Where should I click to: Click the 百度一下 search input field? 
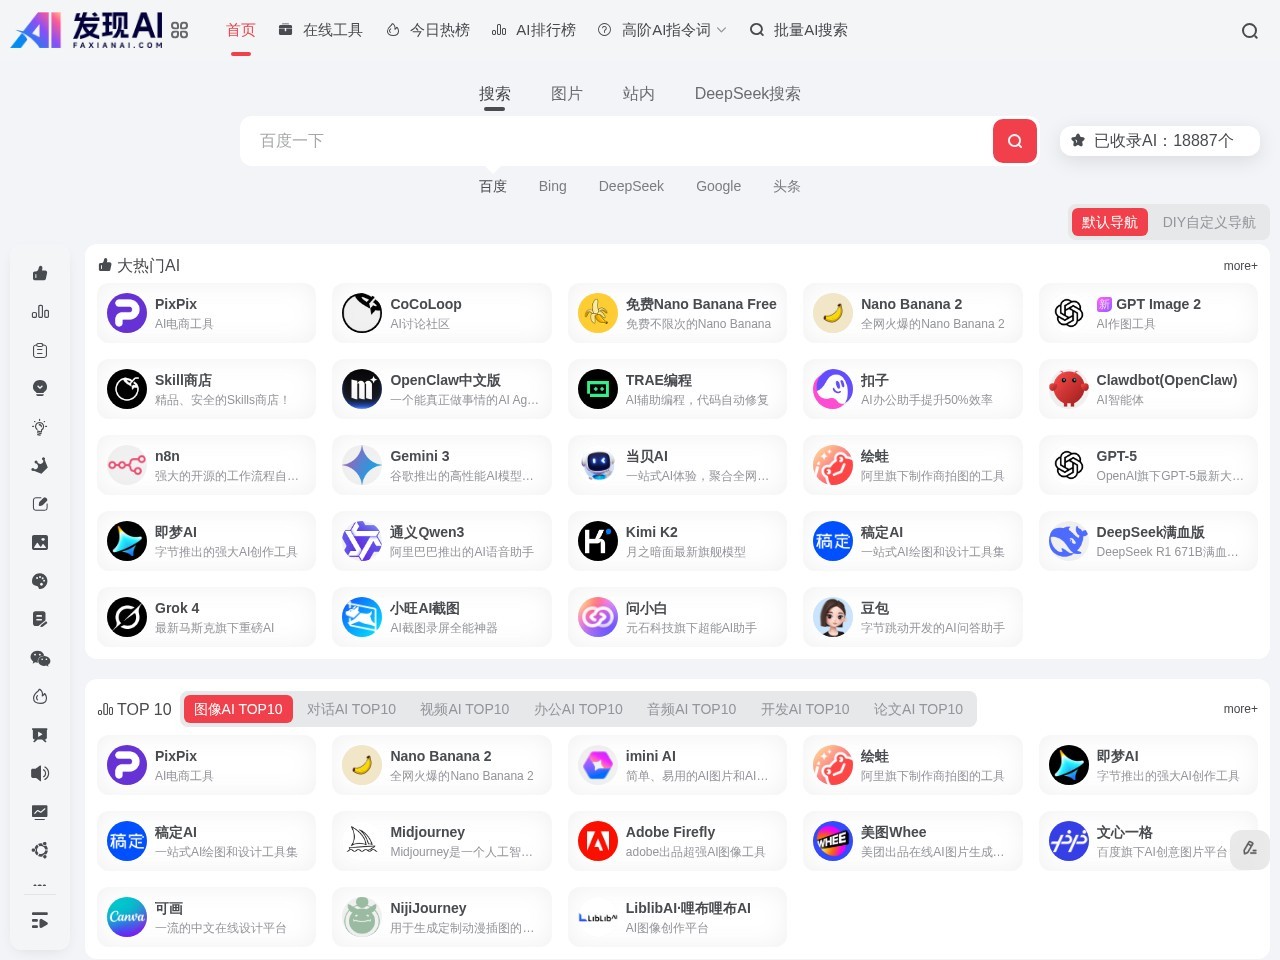pos(616,141)
